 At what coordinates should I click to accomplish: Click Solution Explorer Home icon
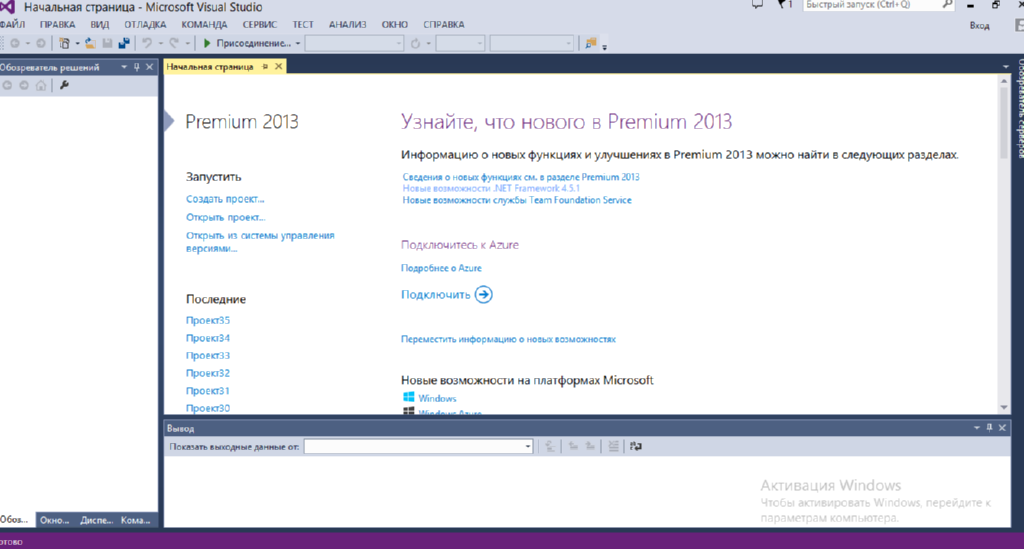tap(41, 86)
